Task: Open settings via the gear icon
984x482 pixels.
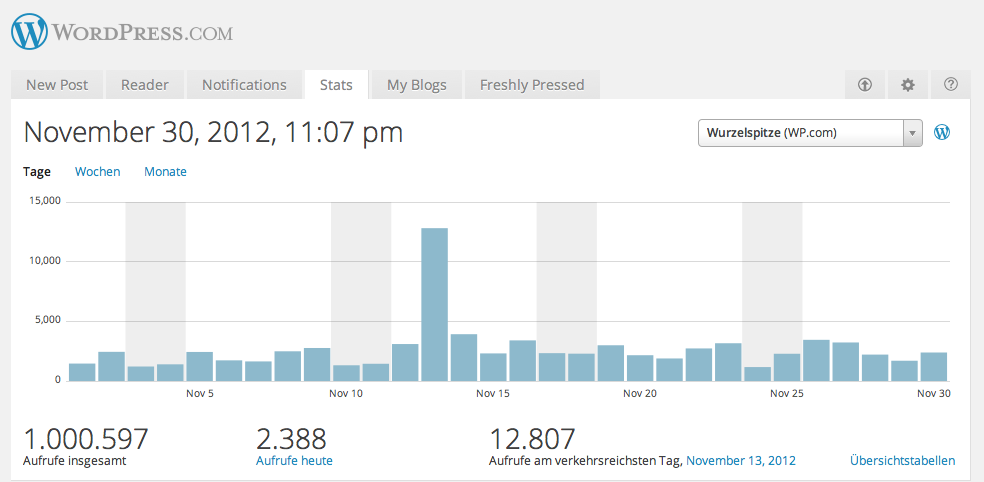Action: pyautogui.click(x=908, y=85)
